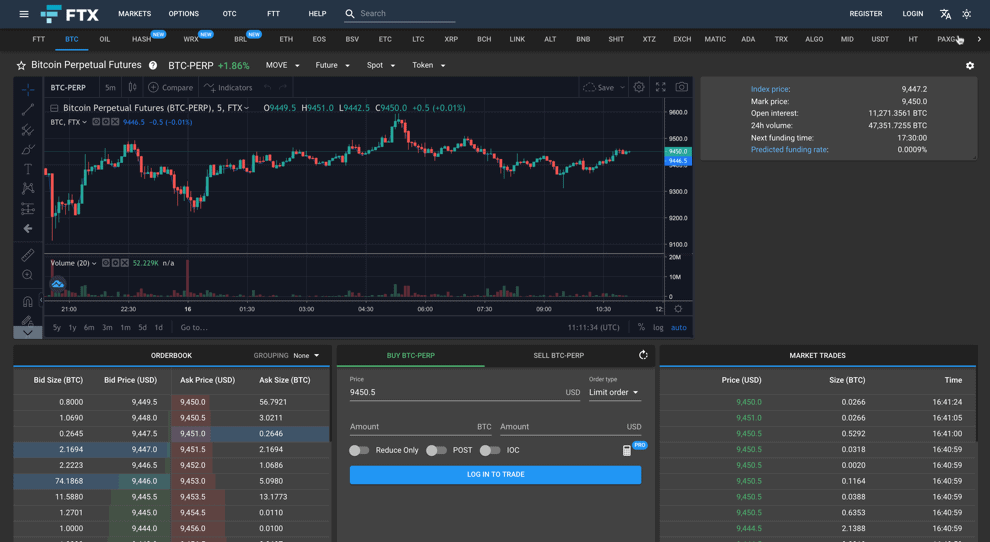Open the MARKETS menu
990x542 pixels.
[134, 13]
